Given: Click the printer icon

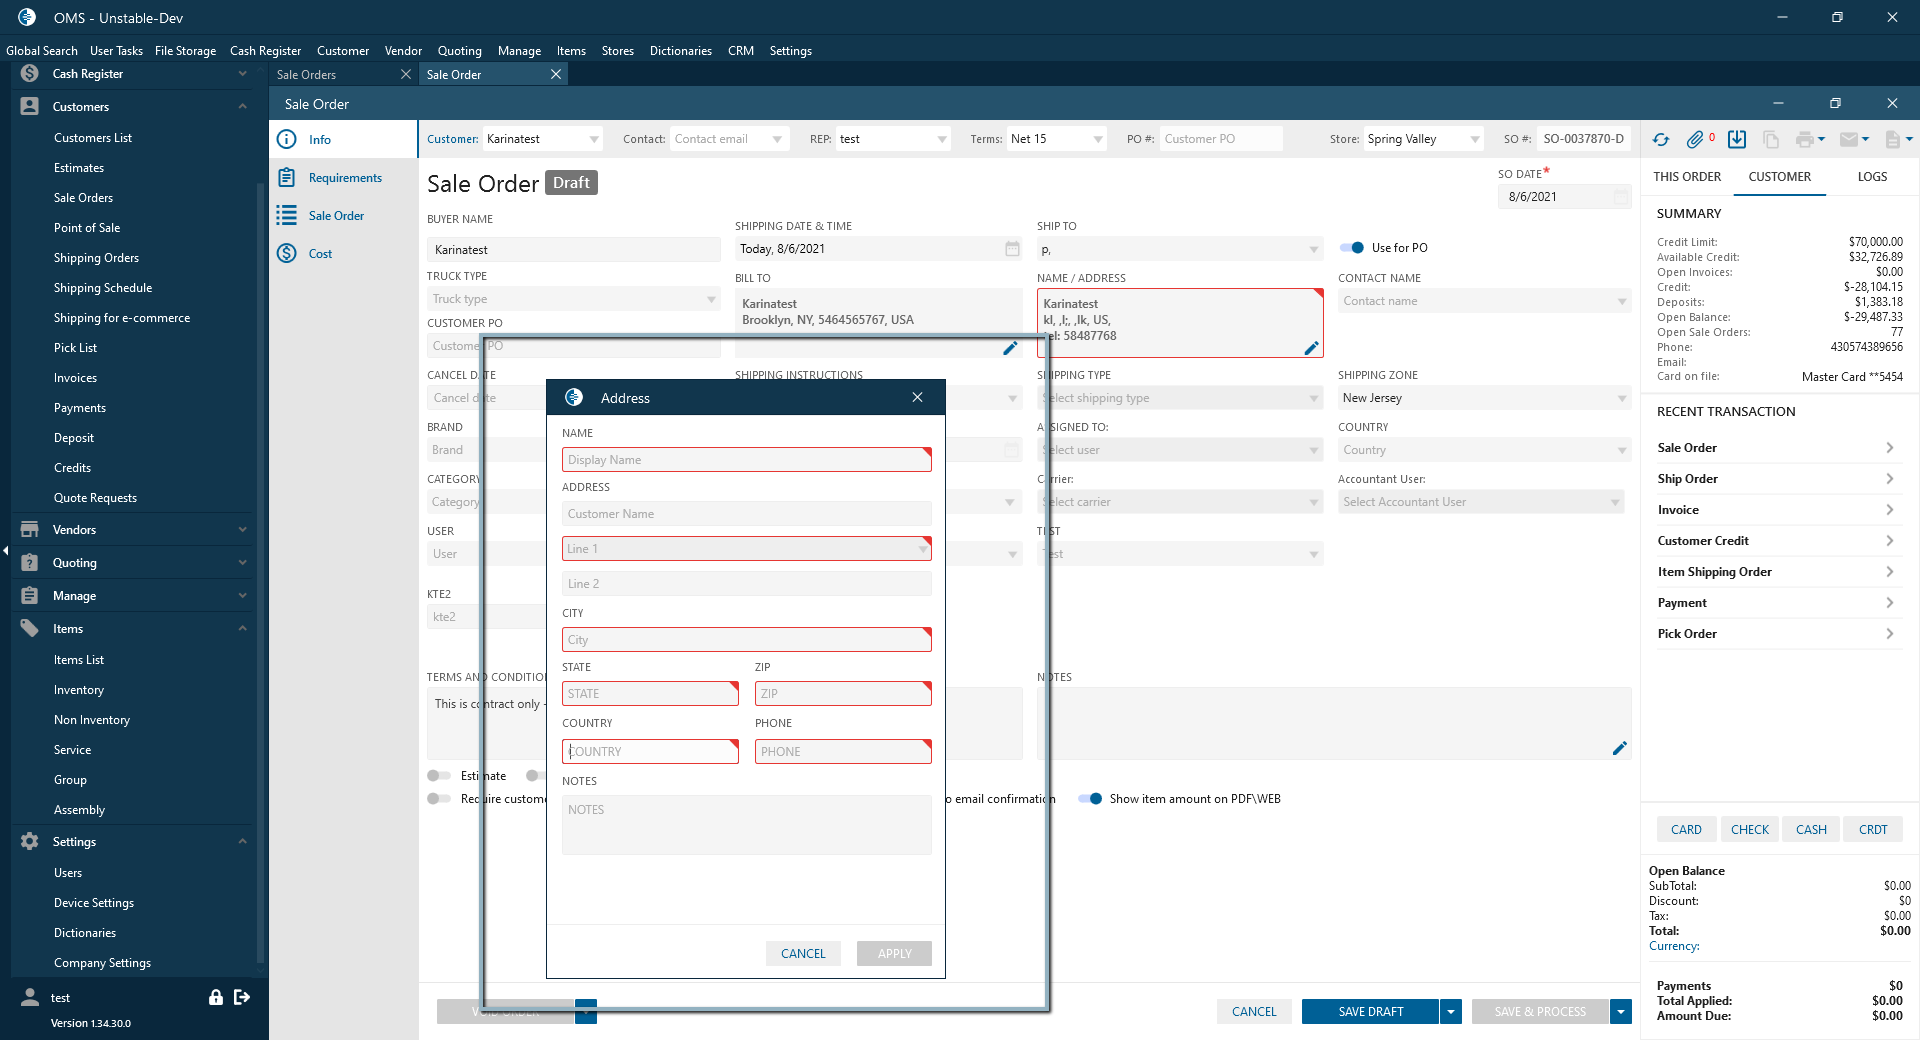Looking at the screenshot, I should coord(1805,140).
